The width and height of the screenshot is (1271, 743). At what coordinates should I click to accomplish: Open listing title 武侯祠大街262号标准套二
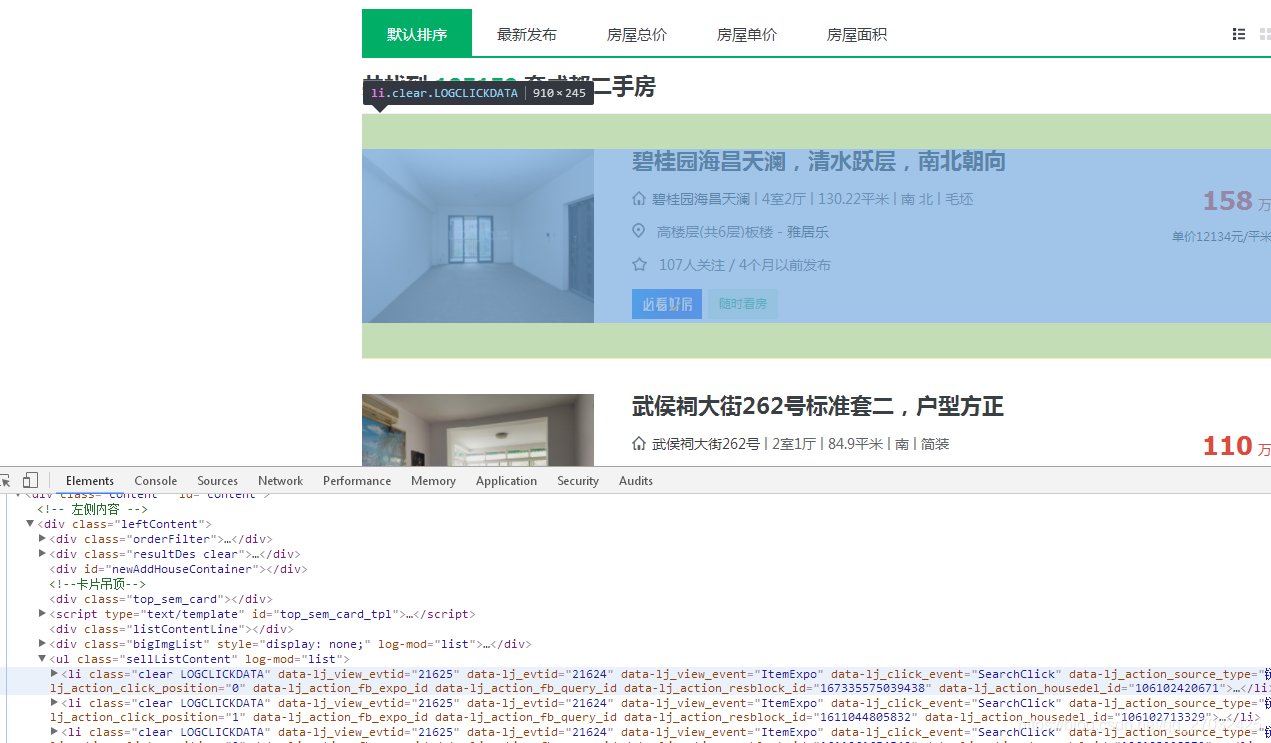[x=818, y=406]
